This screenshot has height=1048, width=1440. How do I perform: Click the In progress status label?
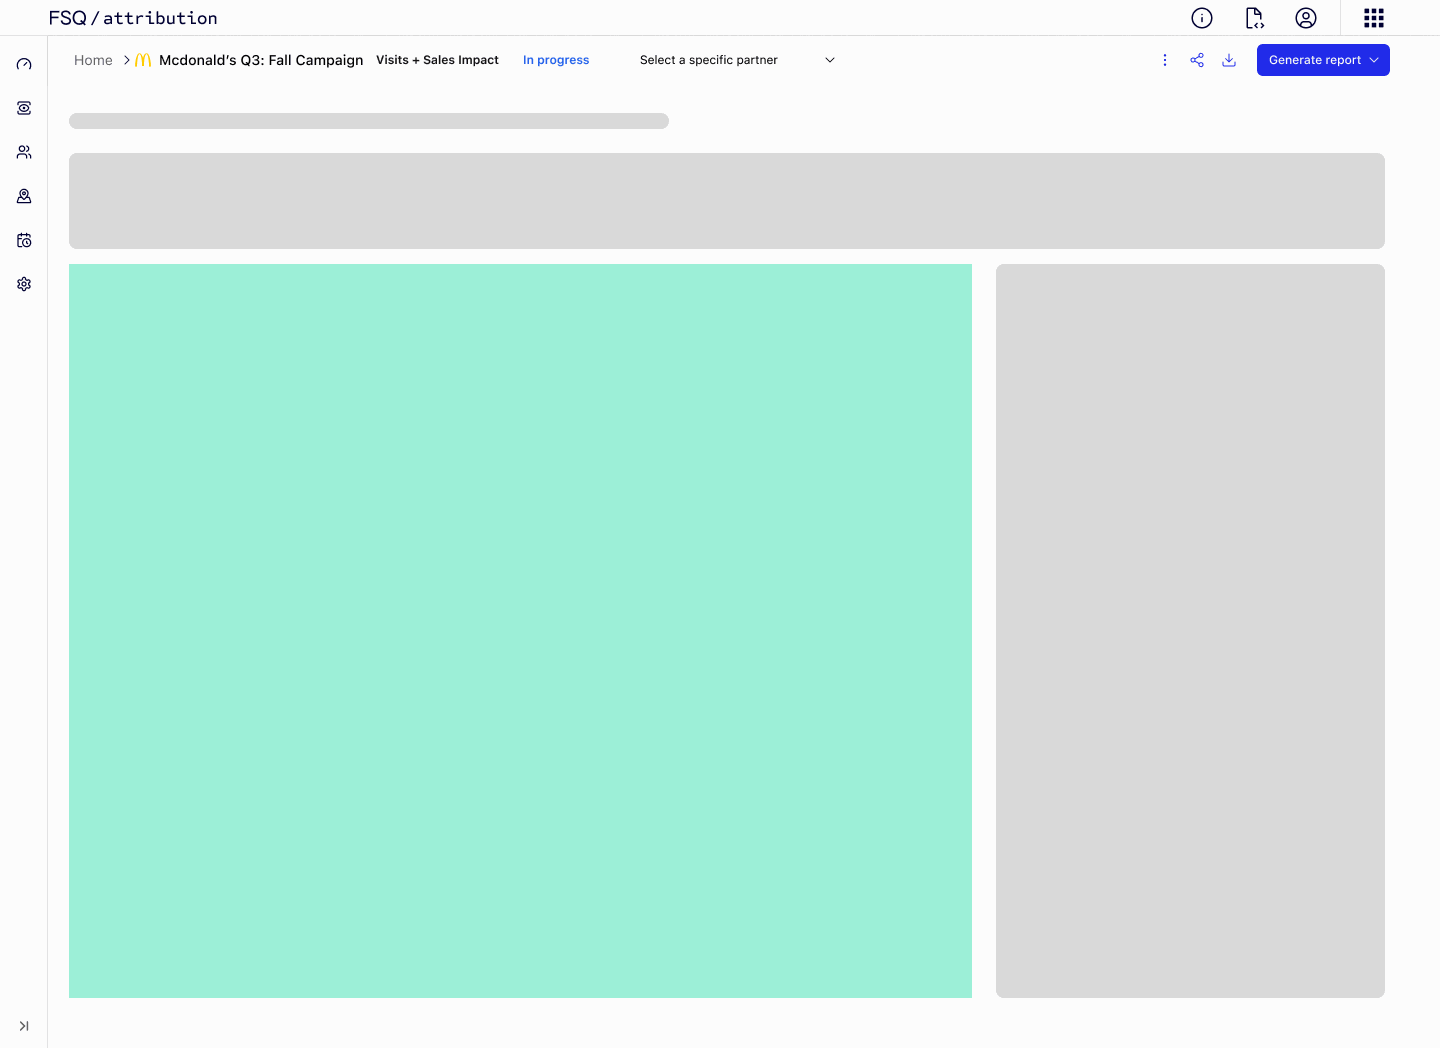(556, 60)
